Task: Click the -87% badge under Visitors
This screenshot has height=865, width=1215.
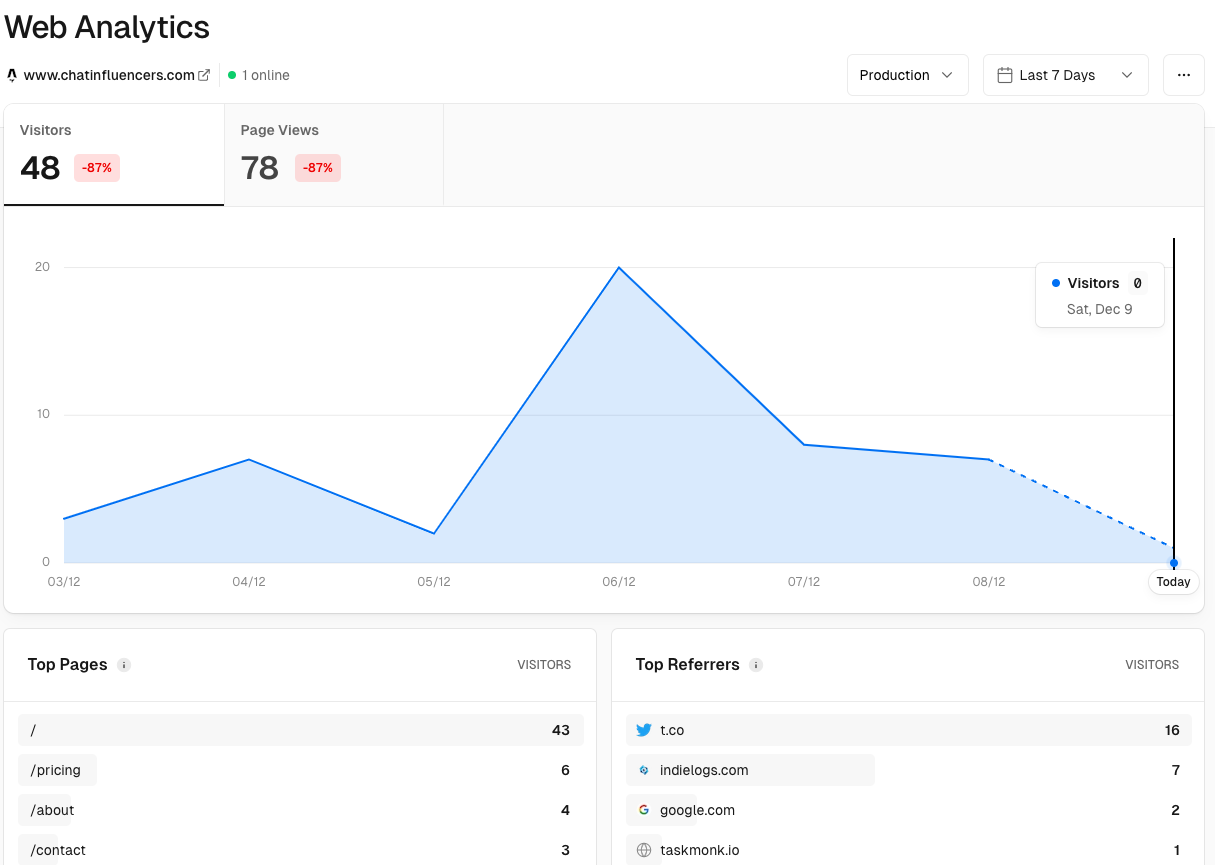Action: tap(97, 168)
